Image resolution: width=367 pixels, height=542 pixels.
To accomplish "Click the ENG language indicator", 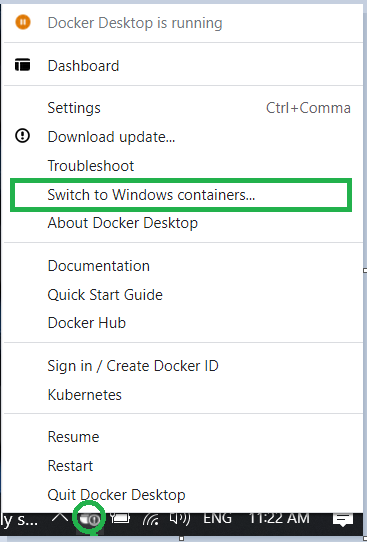I will coord(217,518).
